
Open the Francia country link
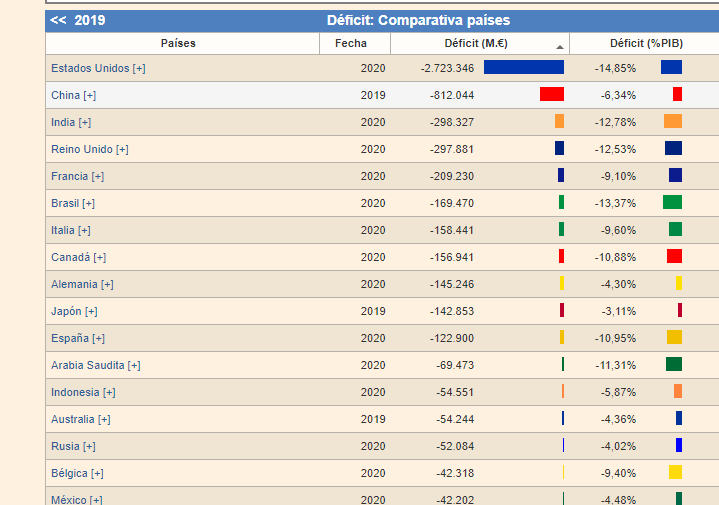pos(69,176)
